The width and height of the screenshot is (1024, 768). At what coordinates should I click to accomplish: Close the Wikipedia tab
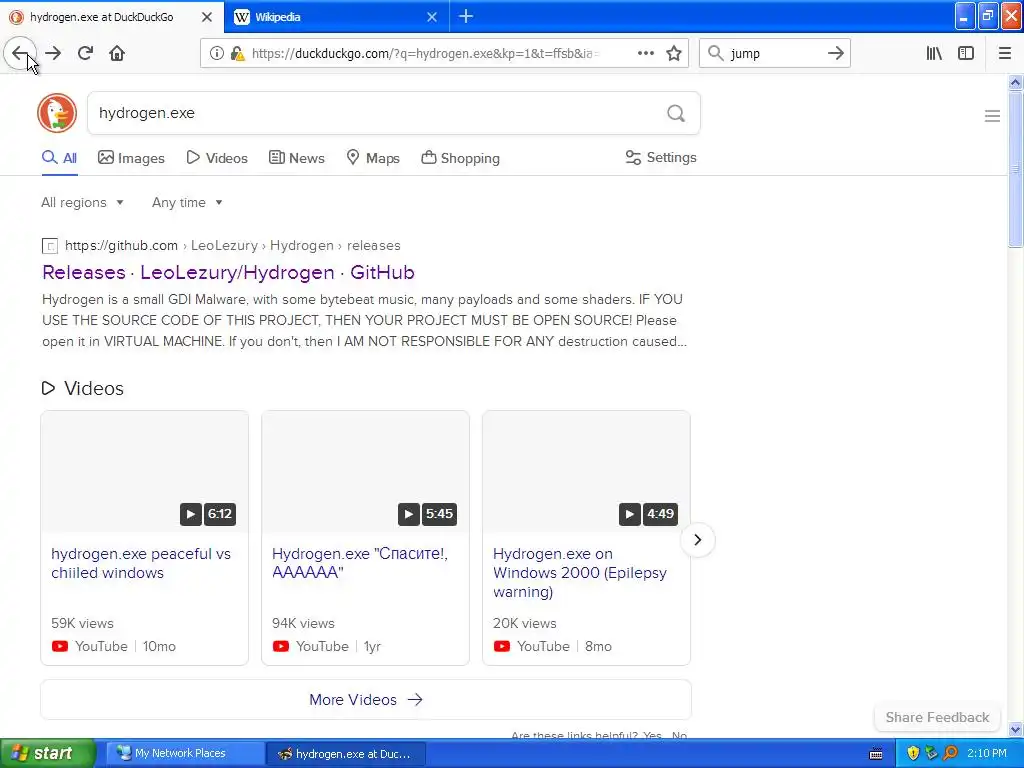click(x=432, y=17)
